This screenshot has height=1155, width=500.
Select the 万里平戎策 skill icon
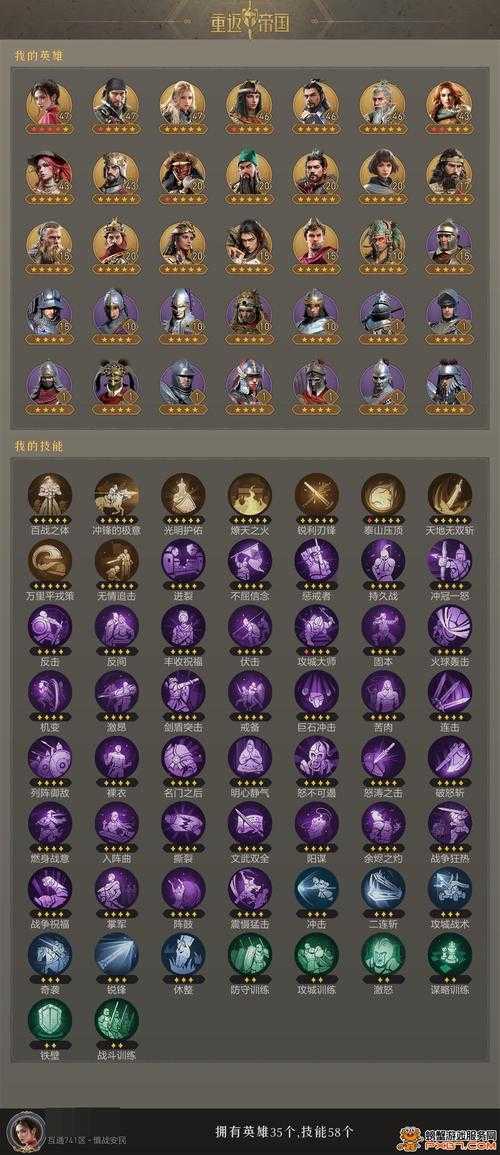[x=49, y=560]
